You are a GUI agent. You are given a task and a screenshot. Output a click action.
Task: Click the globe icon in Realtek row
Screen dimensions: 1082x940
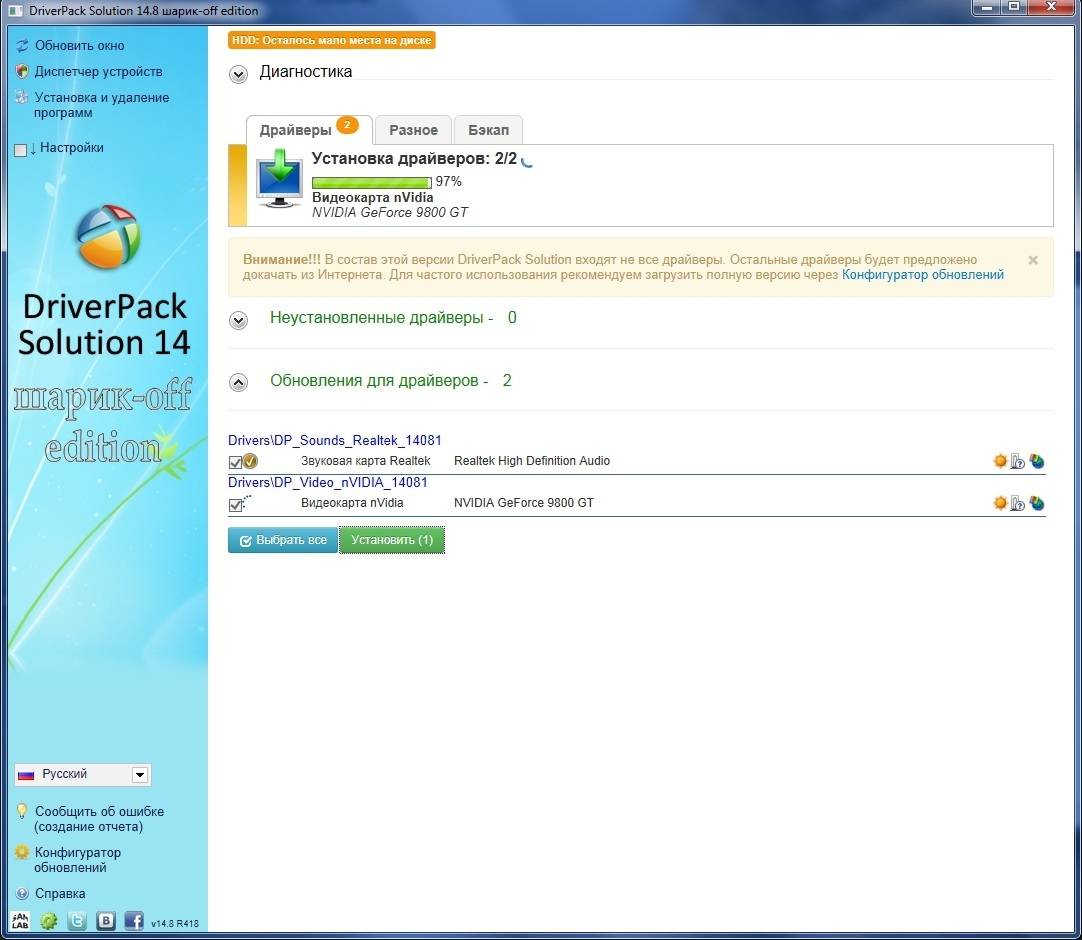(1036, 461)
